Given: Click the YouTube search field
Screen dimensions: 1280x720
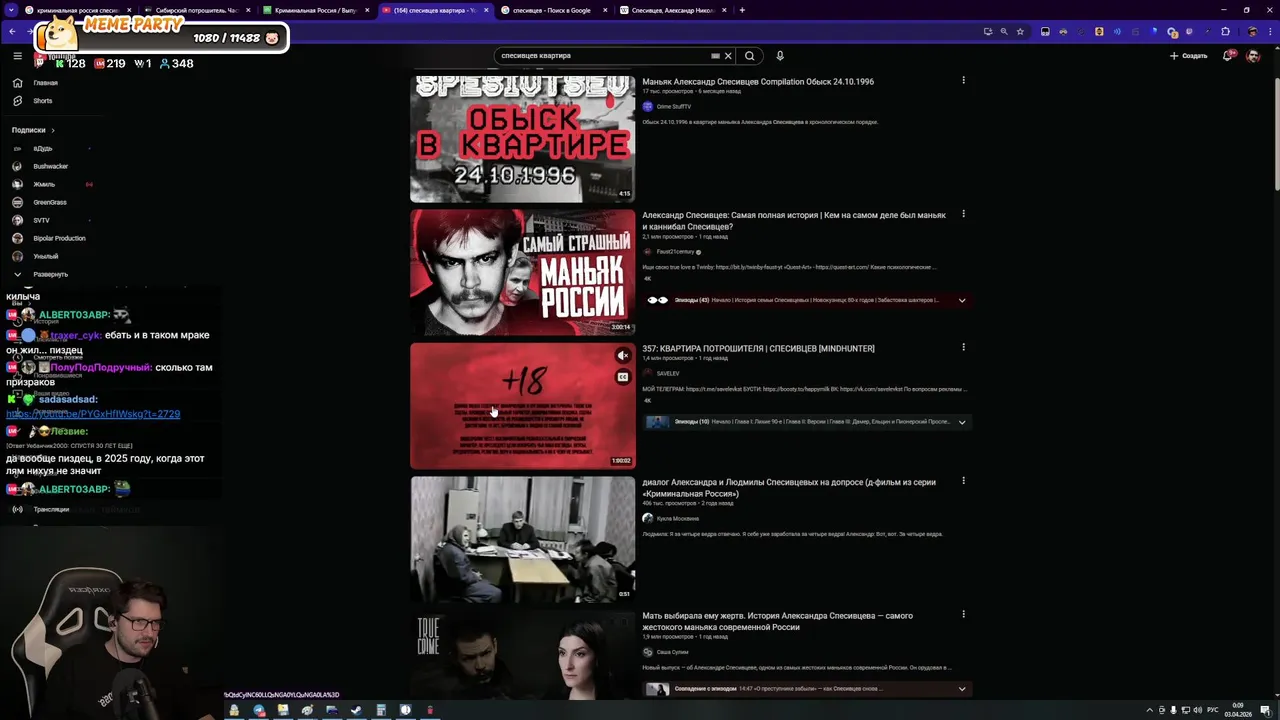Looking at the screenshot, I should coord(600,56).
